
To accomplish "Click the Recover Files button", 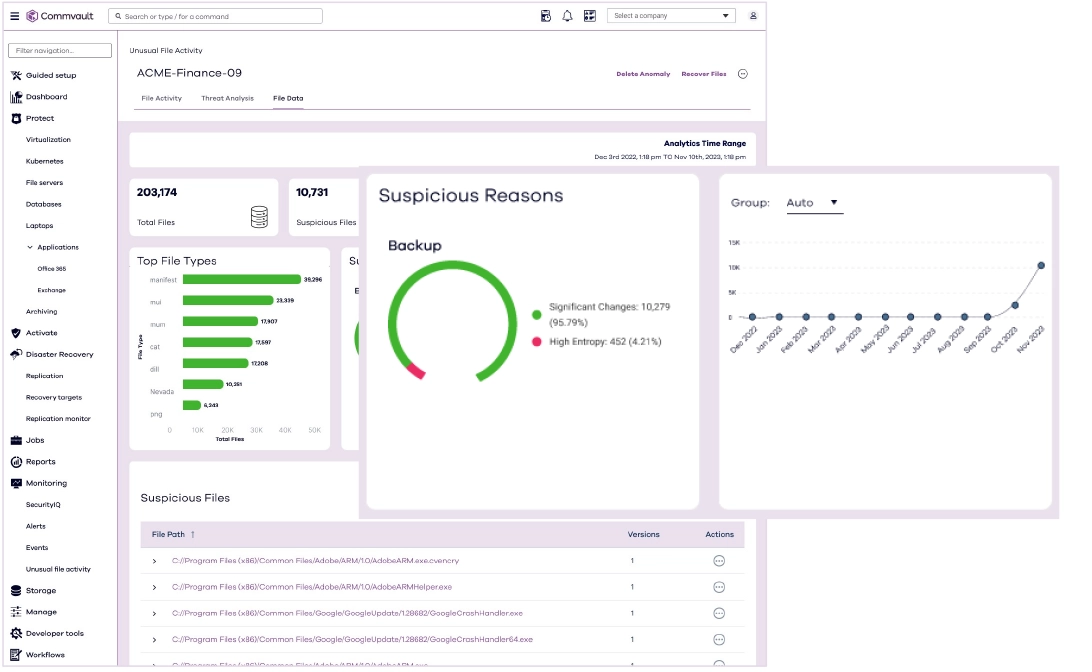I will point(703,74).
